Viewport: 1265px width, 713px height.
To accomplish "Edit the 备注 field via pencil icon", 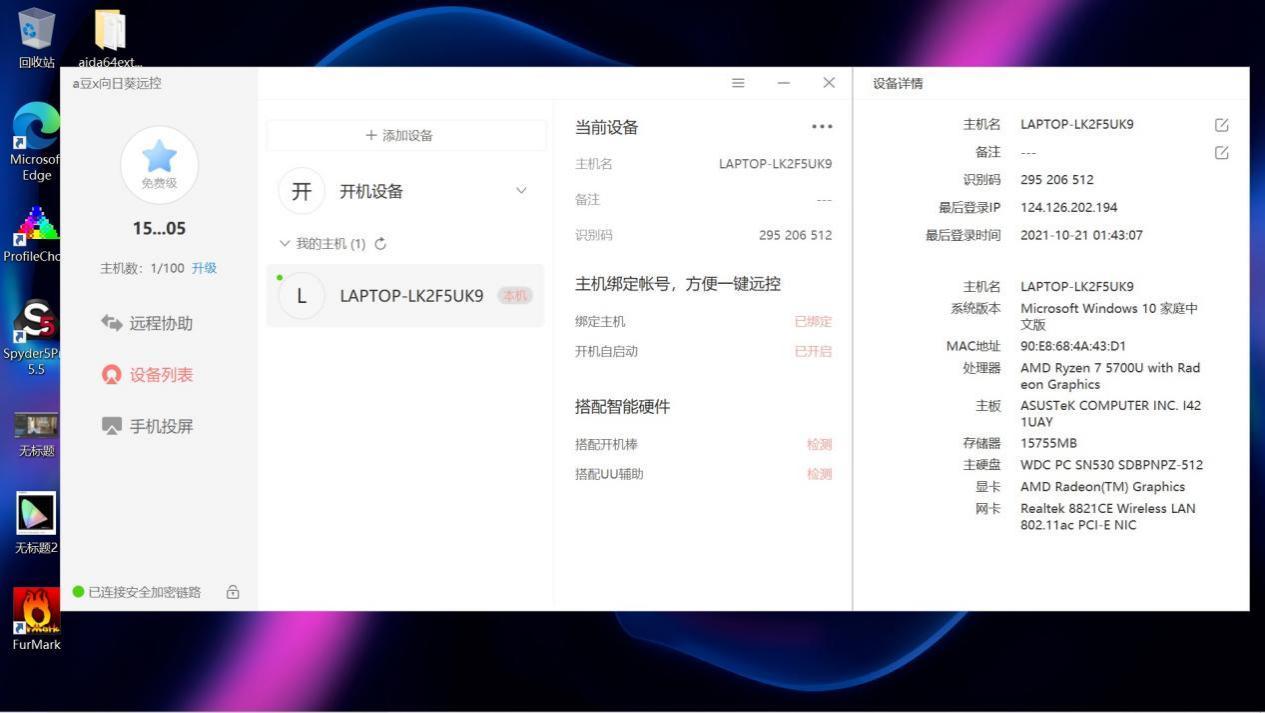I will coord(1221,152).
